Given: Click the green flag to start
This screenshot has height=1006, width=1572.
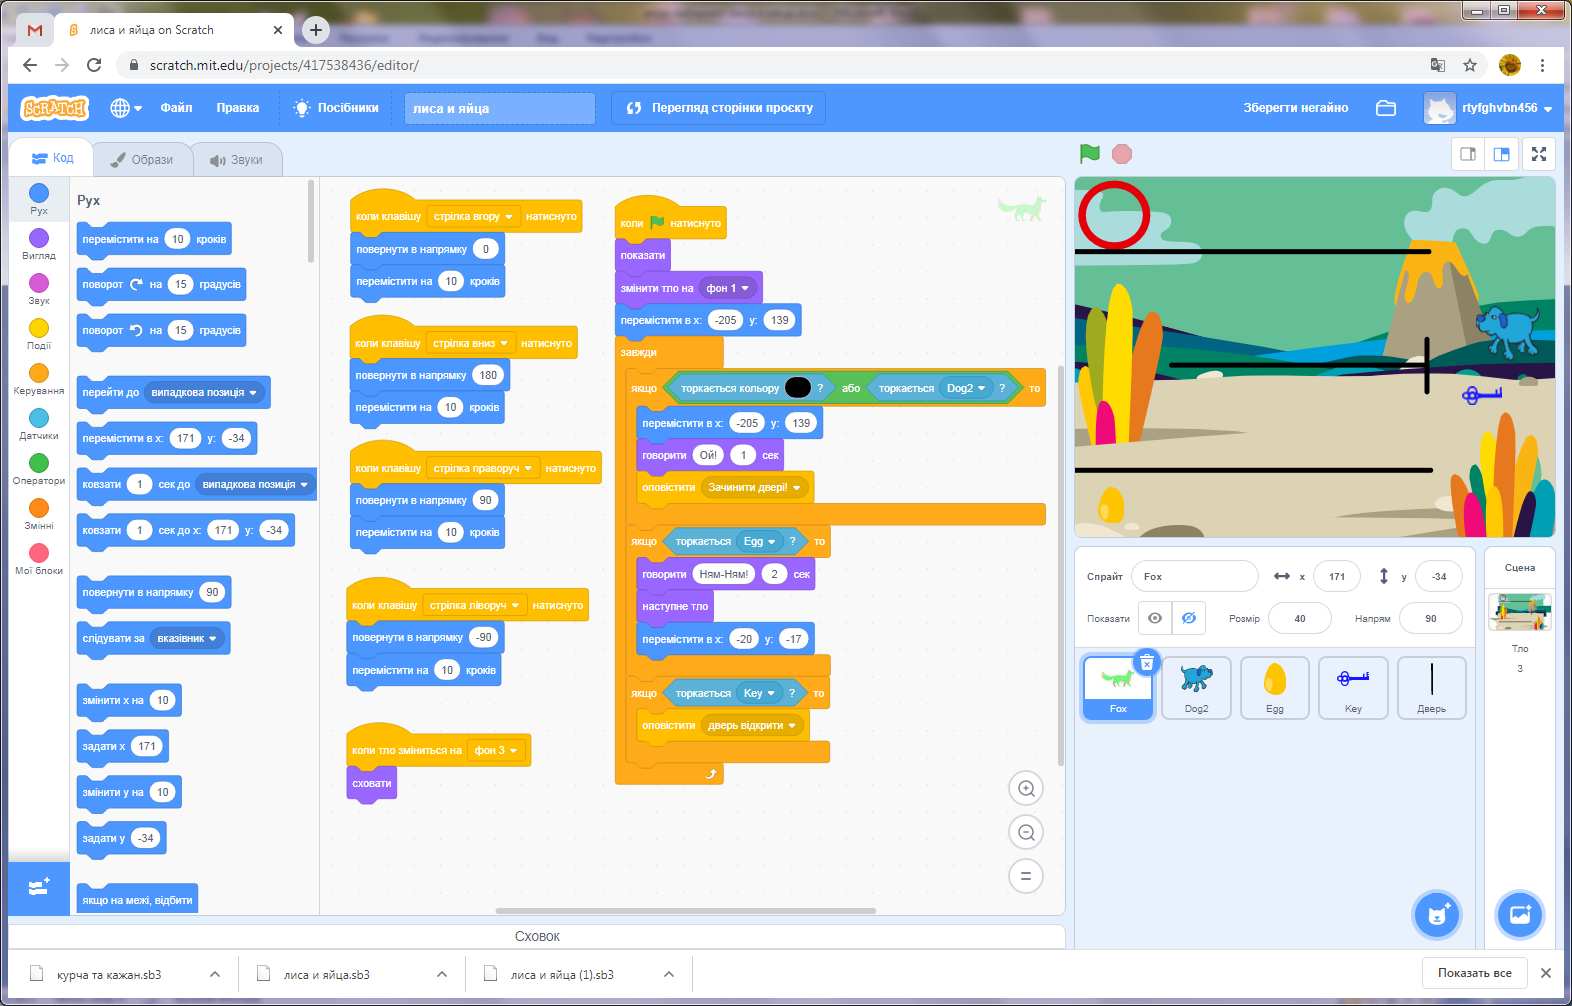Looking at the screenshot, I should (1090, 154).
